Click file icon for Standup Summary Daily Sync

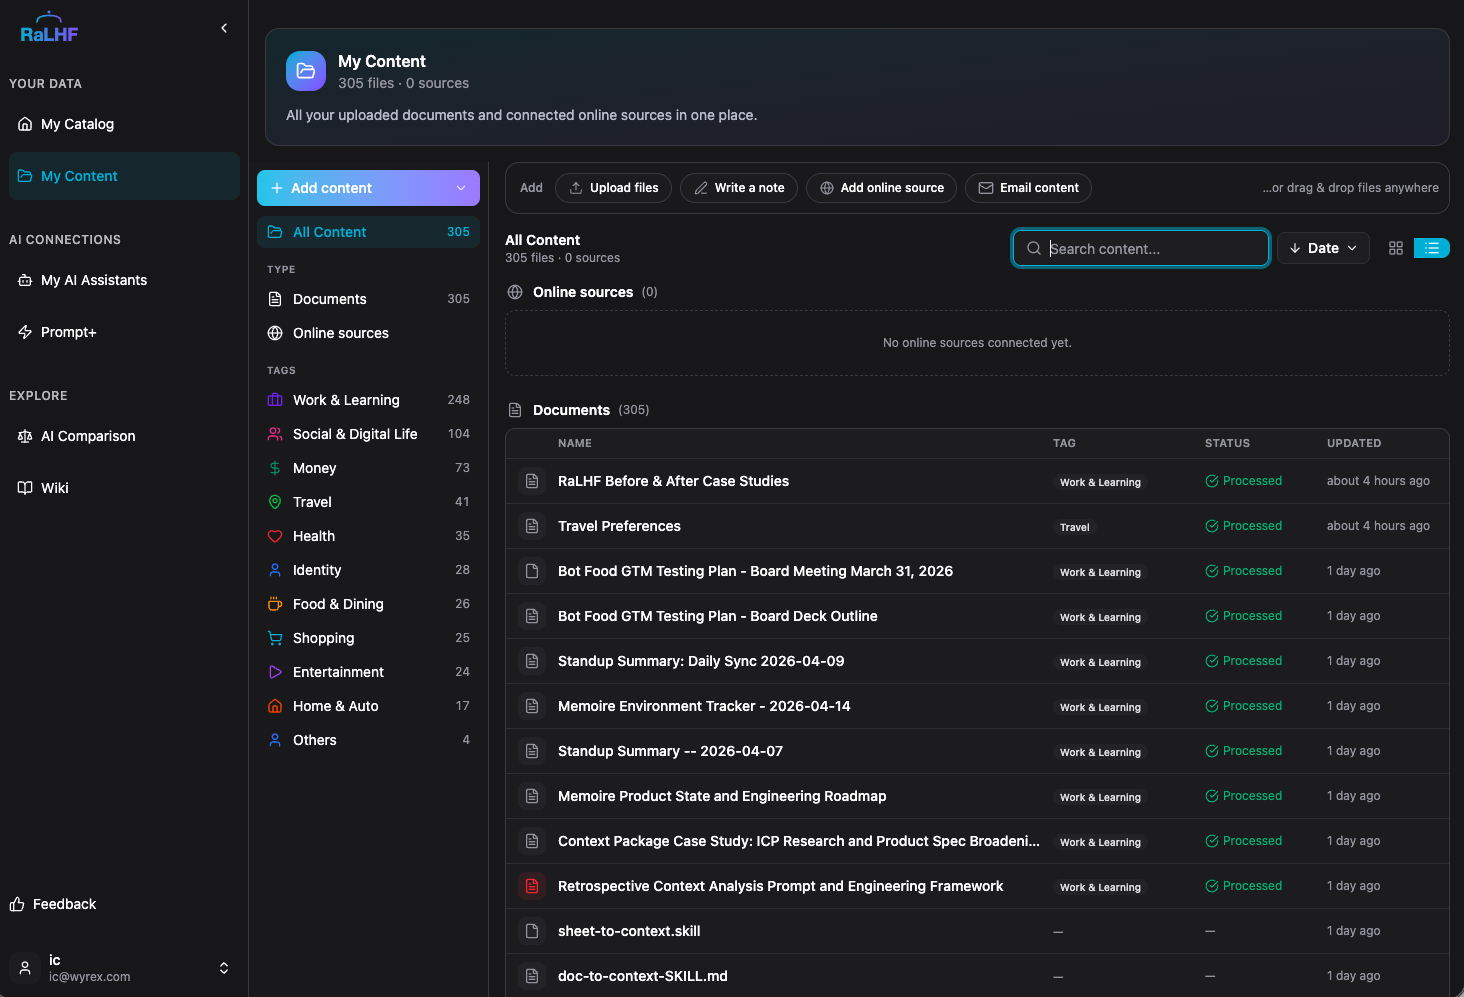532,661
